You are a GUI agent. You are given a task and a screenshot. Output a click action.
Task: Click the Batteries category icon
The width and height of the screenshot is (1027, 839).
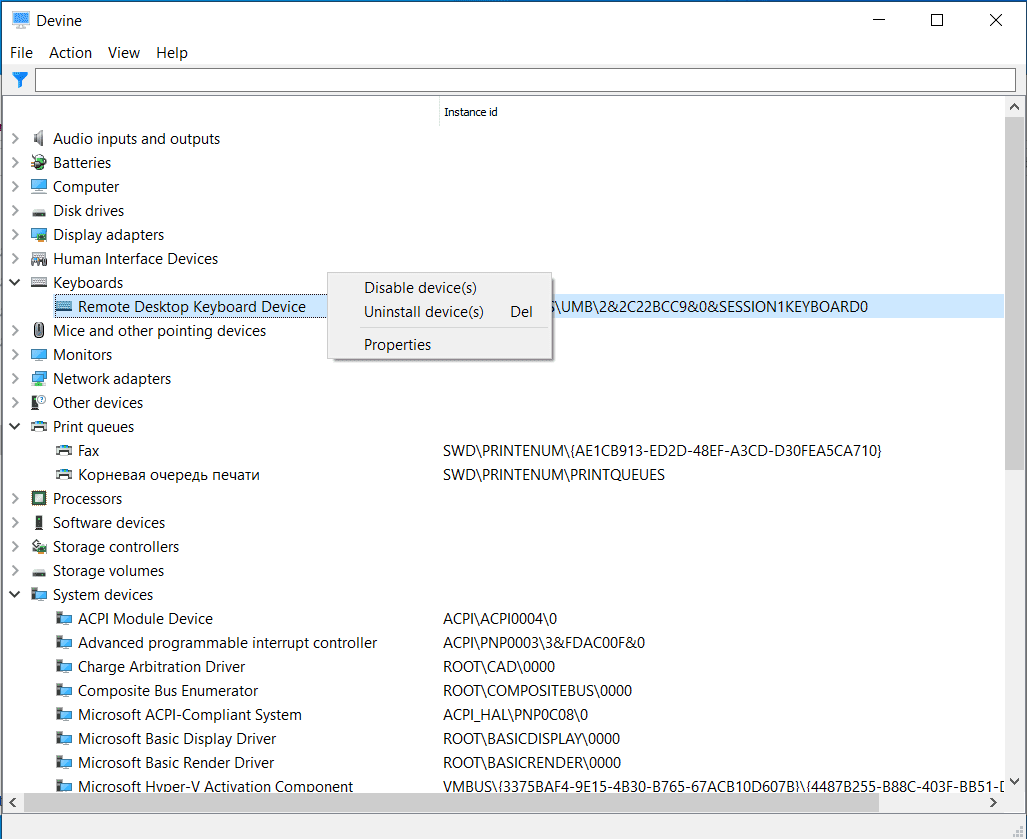pyautogui.click(x=39, y=162)
